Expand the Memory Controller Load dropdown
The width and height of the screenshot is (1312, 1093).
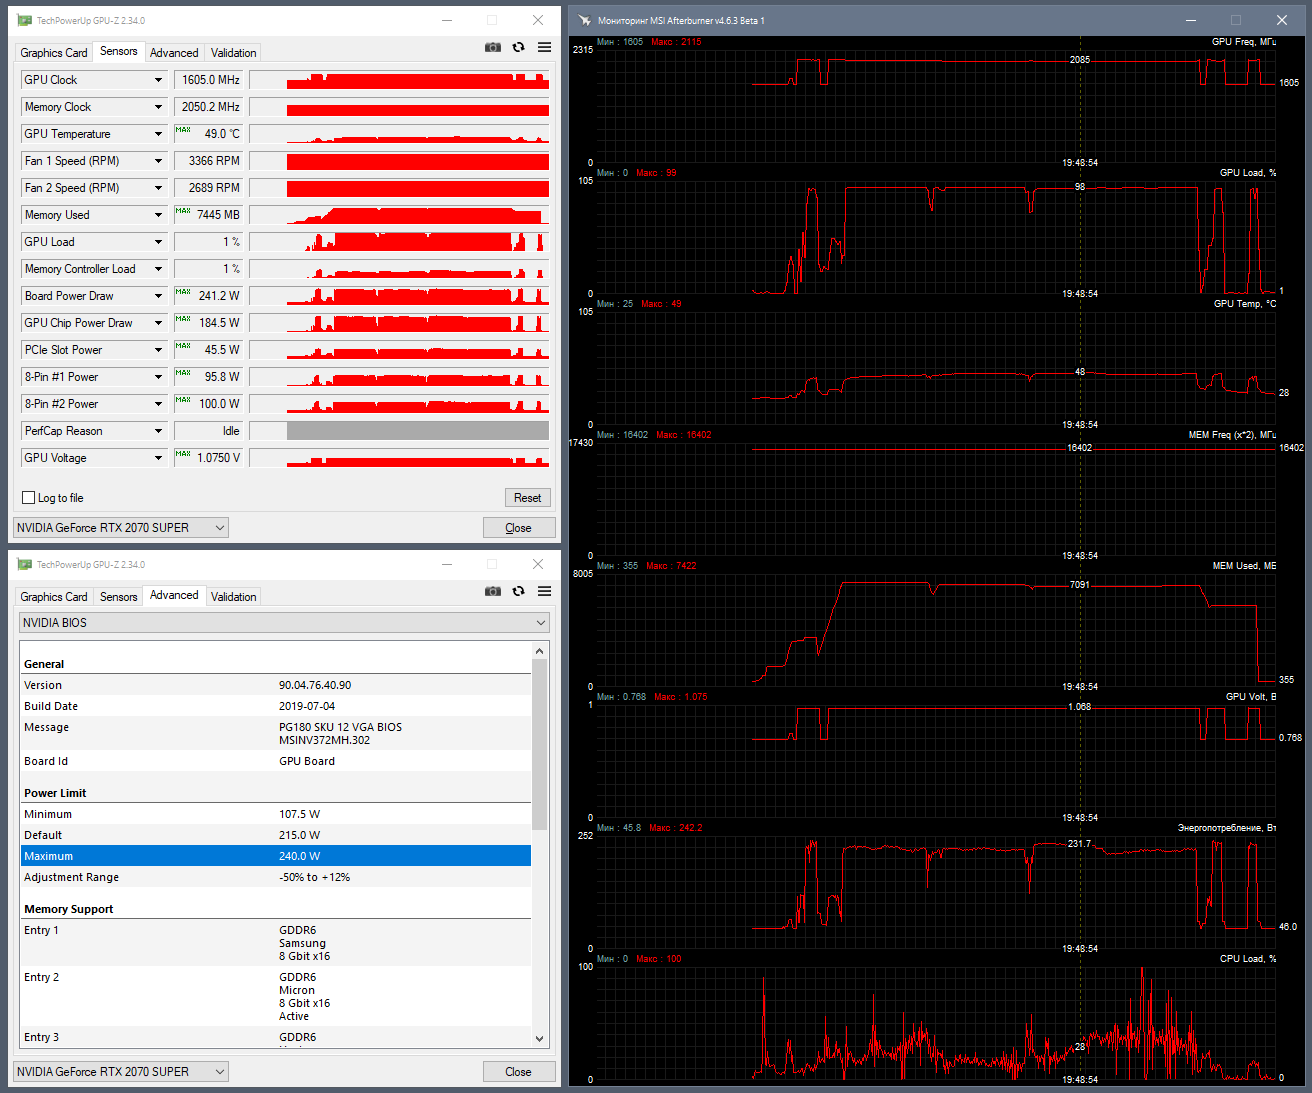[x=158, y=269]
